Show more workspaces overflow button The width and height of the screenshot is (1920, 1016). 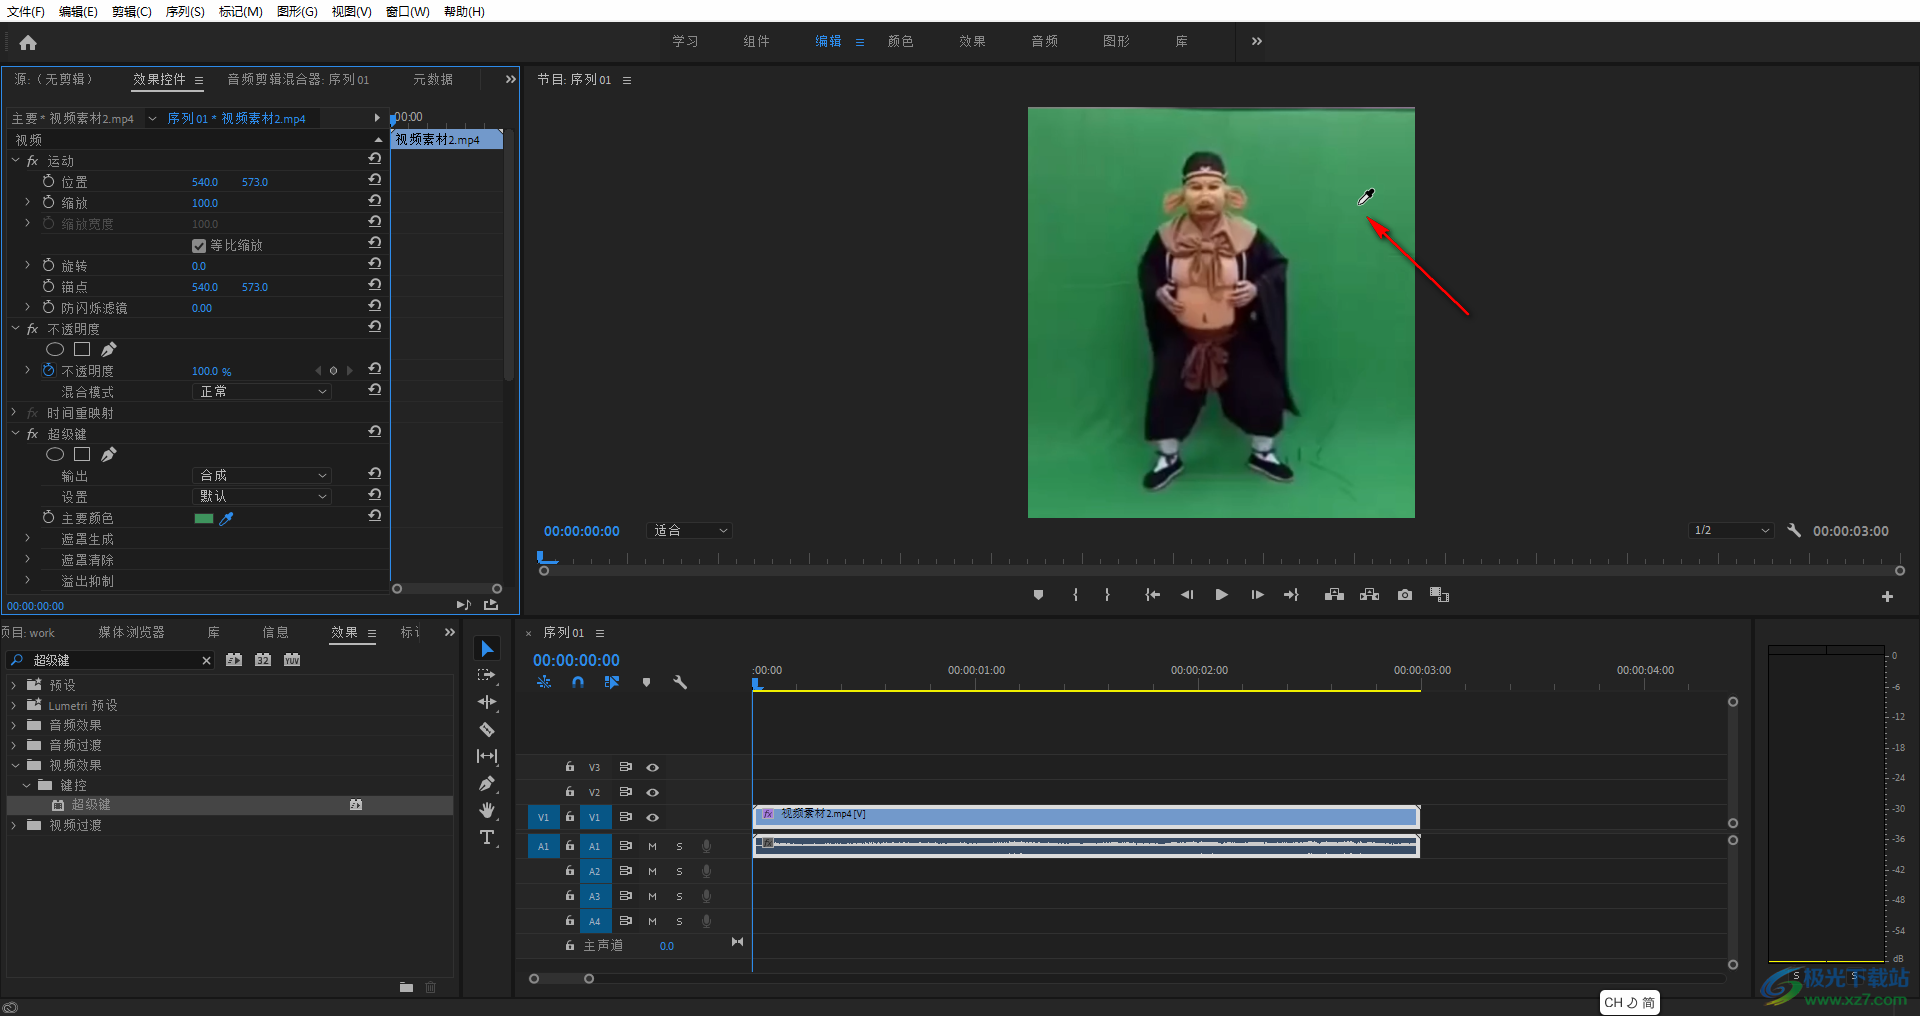pyautogui.click(x=1257, y=41)
